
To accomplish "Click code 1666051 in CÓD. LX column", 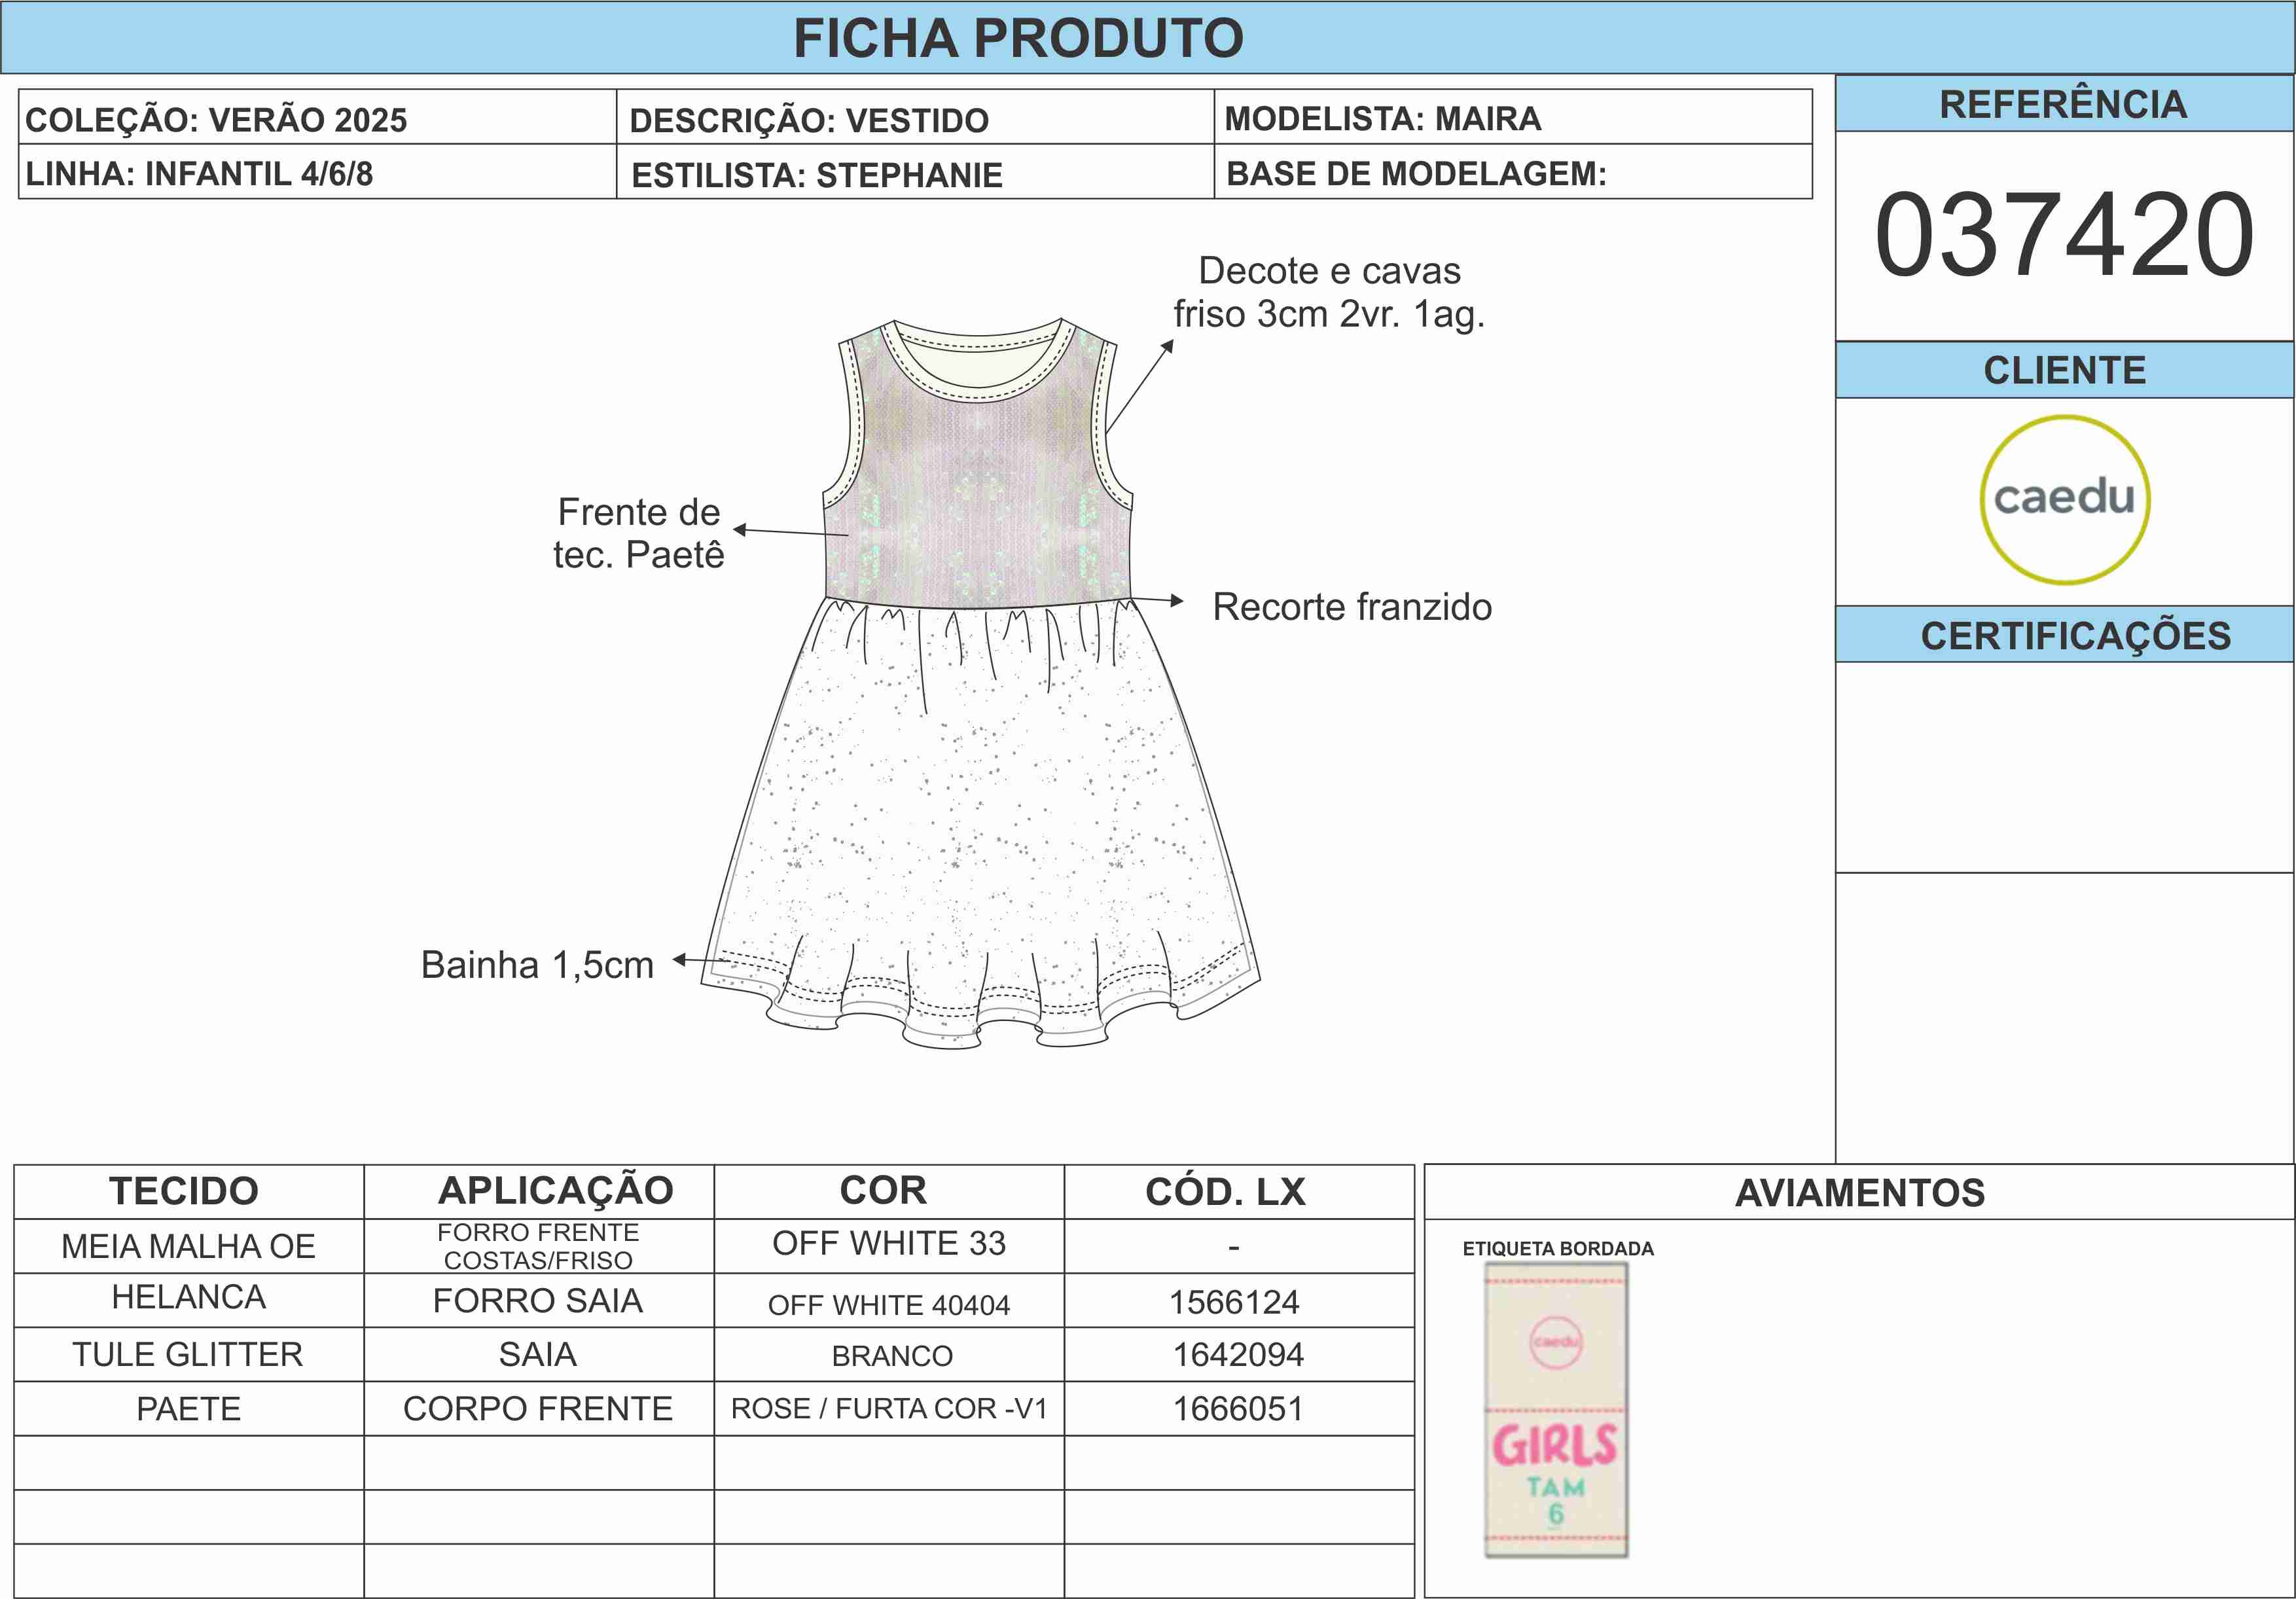I will click(x=1238, y=1408).
